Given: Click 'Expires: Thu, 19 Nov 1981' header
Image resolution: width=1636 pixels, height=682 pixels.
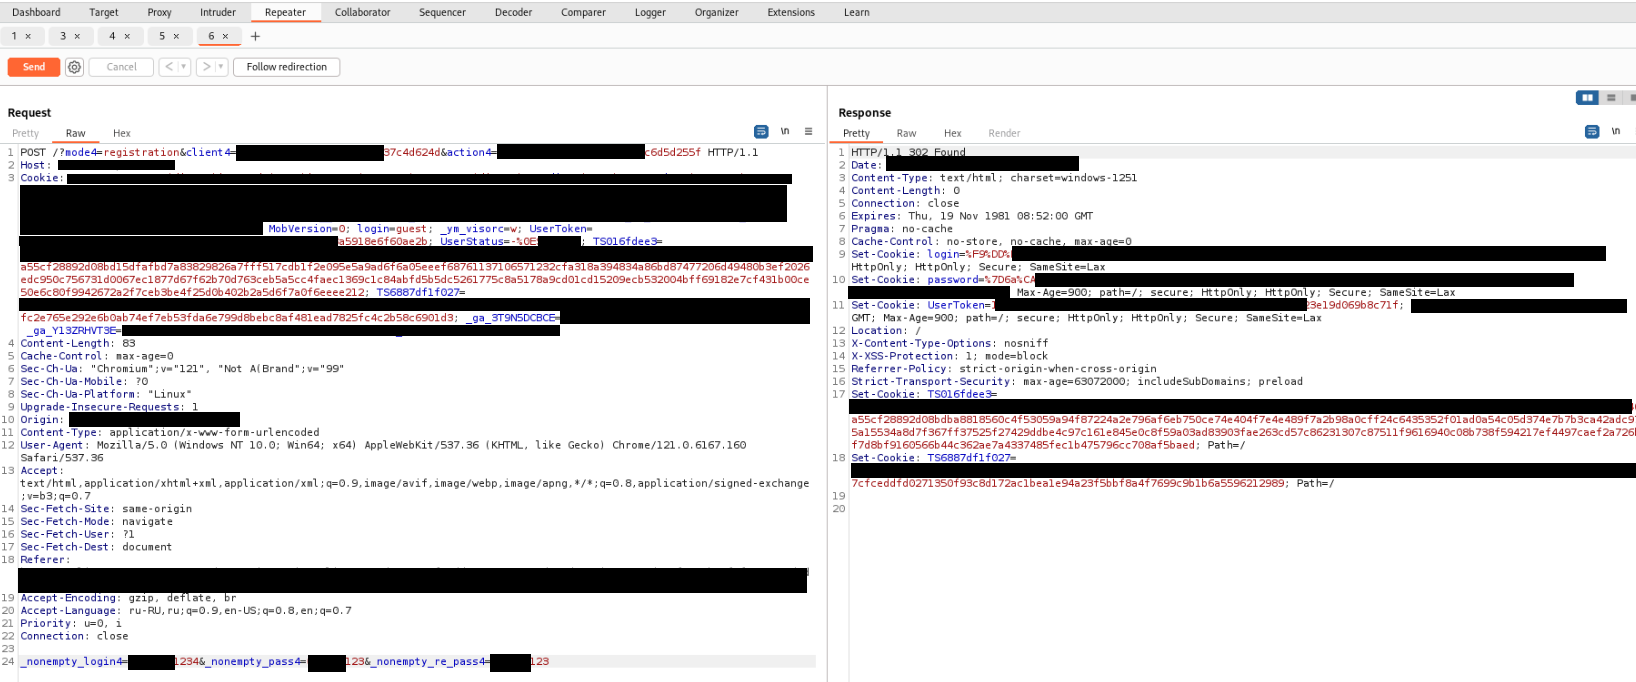Looking at the screenshot, I should pos(972,216).
